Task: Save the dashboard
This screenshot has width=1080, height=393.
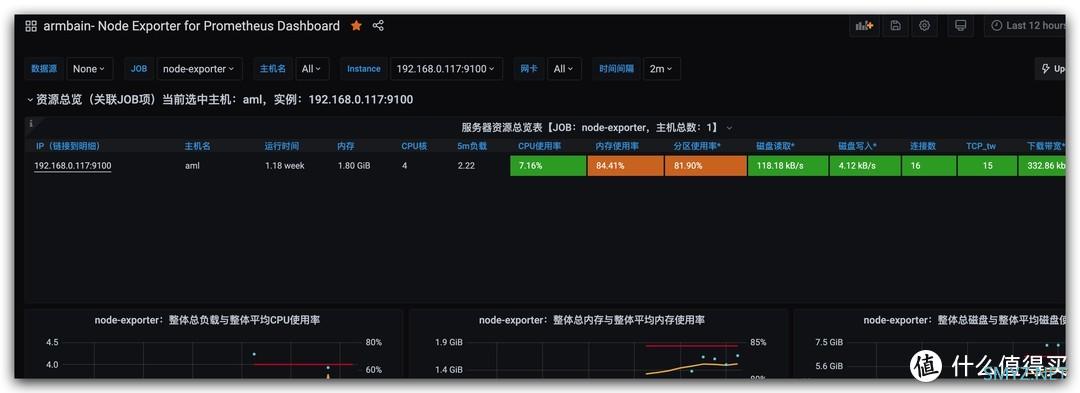Action: pos(895,26)
